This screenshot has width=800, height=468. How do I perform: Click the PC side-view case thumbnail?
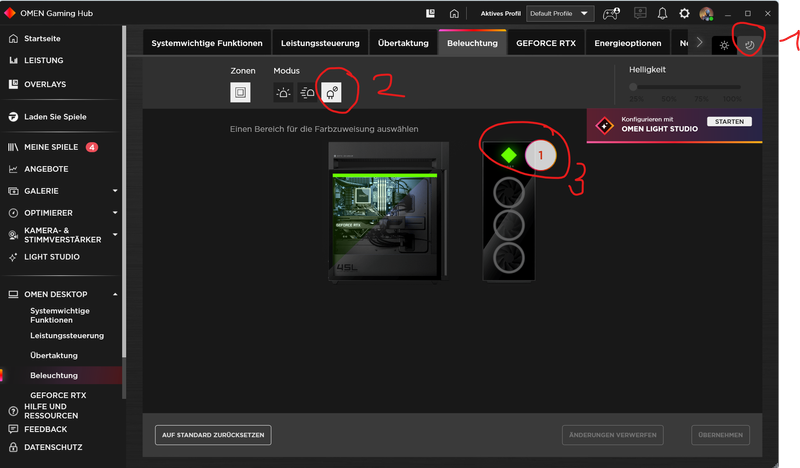389,211
